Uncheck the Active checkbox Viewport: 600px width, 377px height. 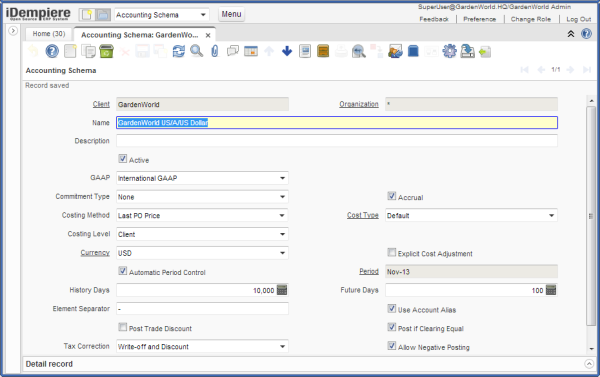click(x=122, y=159)
